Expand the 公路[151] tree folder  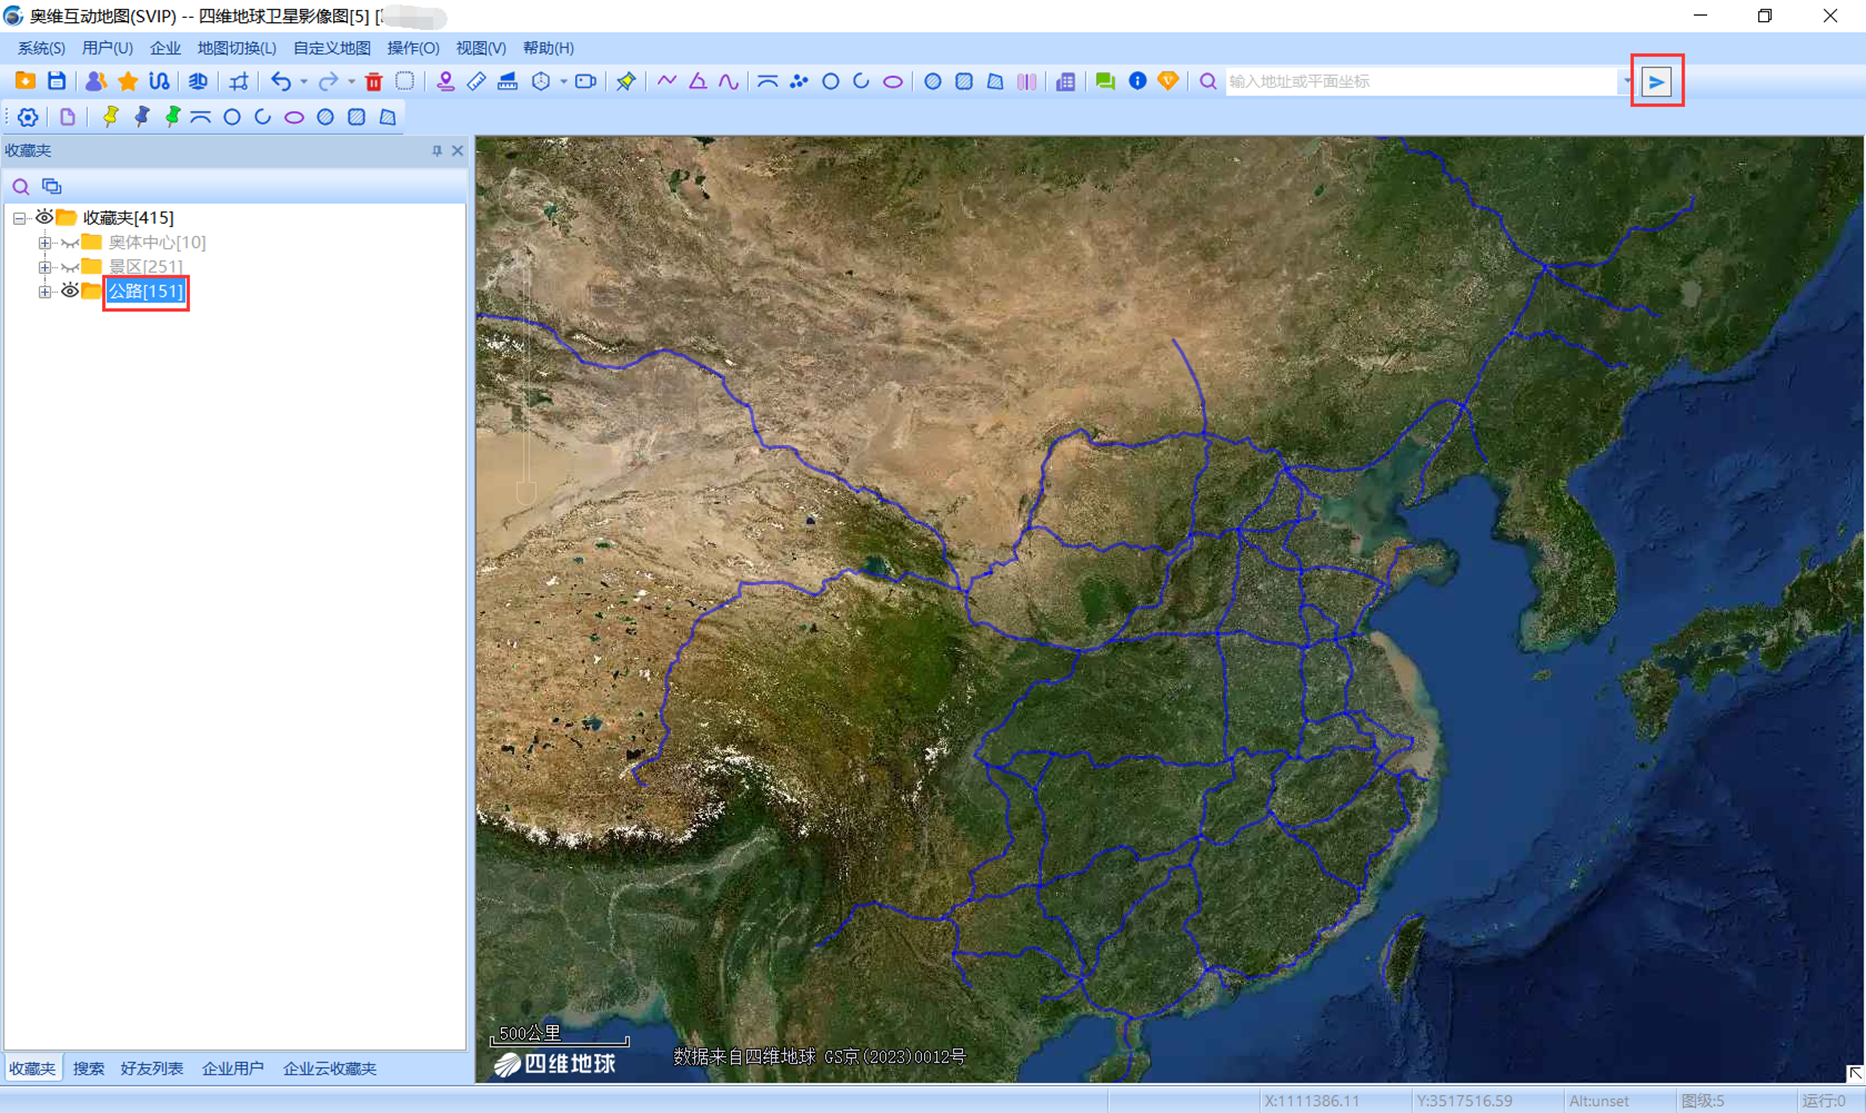pyautogui.click(x=45, y=292)
